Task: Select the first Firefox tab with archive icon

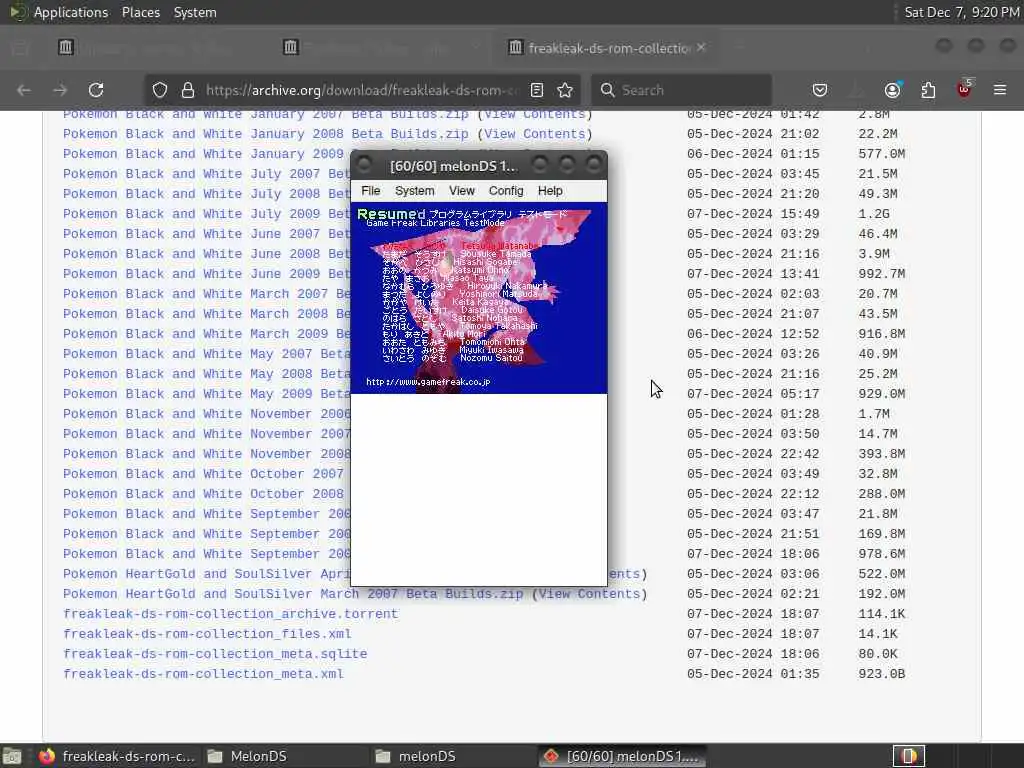Action: [x=65, y=47]
